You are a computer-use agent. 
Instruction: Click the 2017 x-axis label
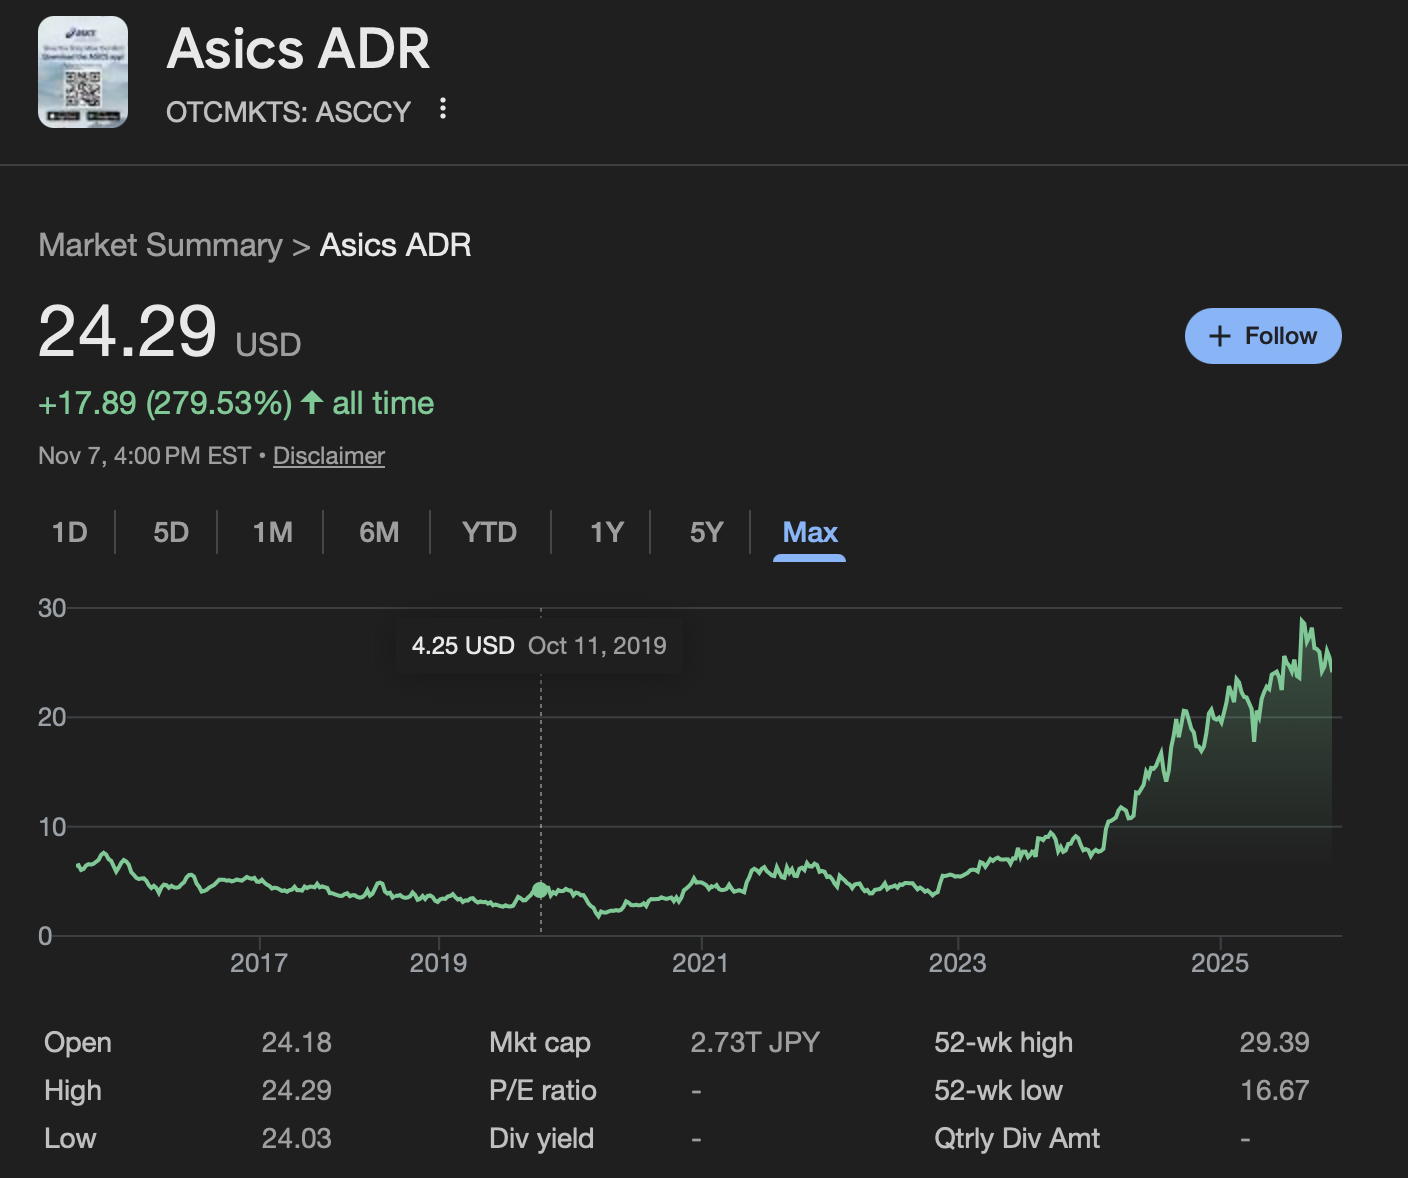click(x=258, y=963)
